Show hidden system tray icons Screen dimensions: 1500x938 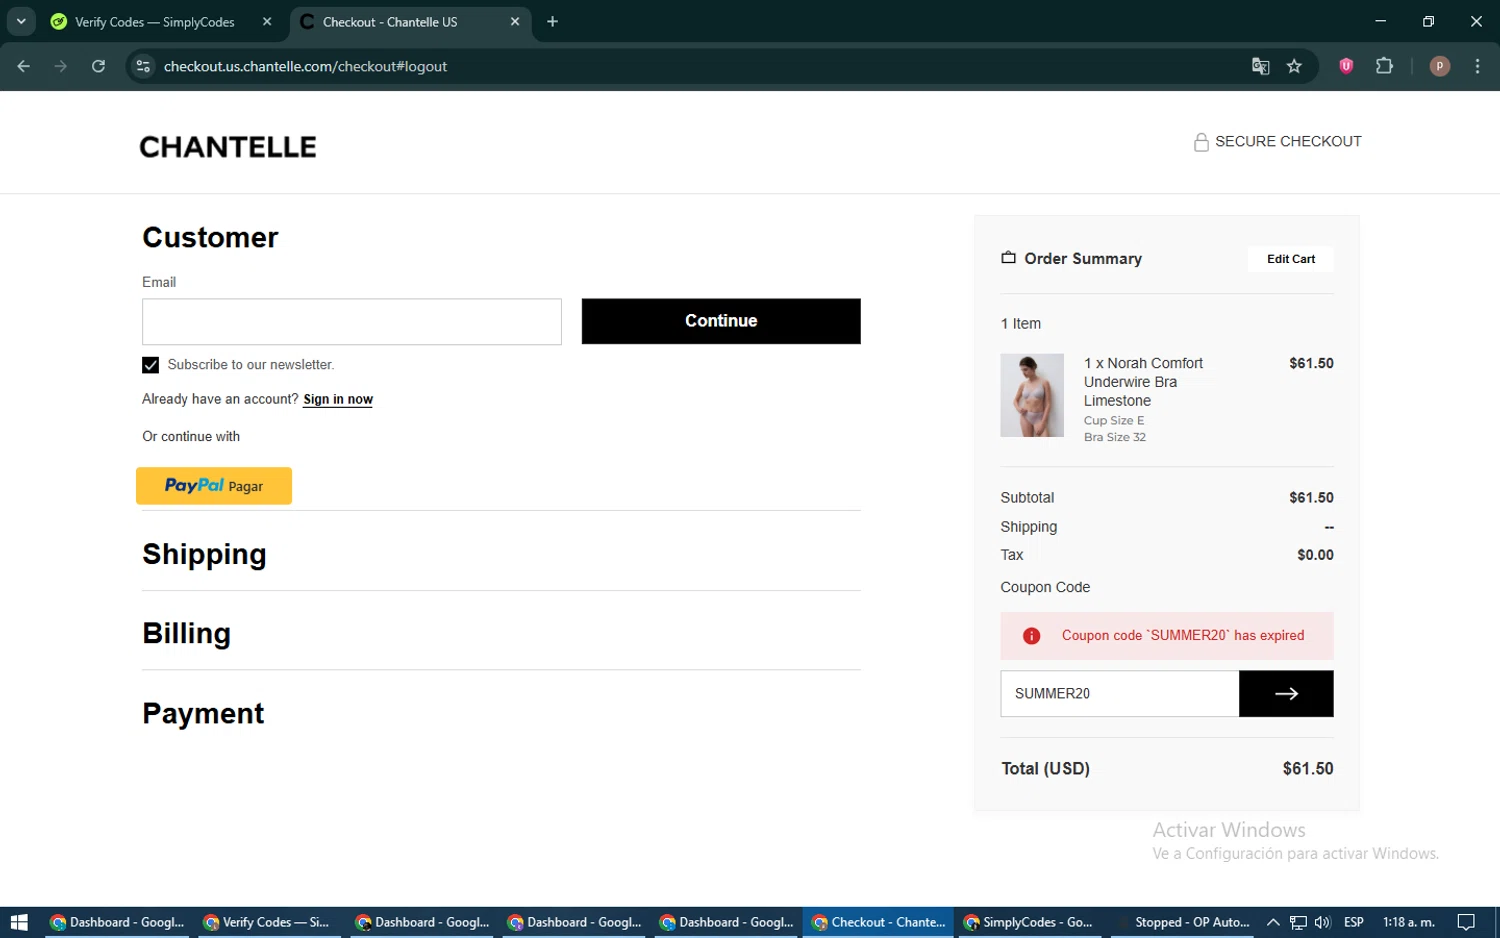pyautogui.click(x=1273, y=922)
